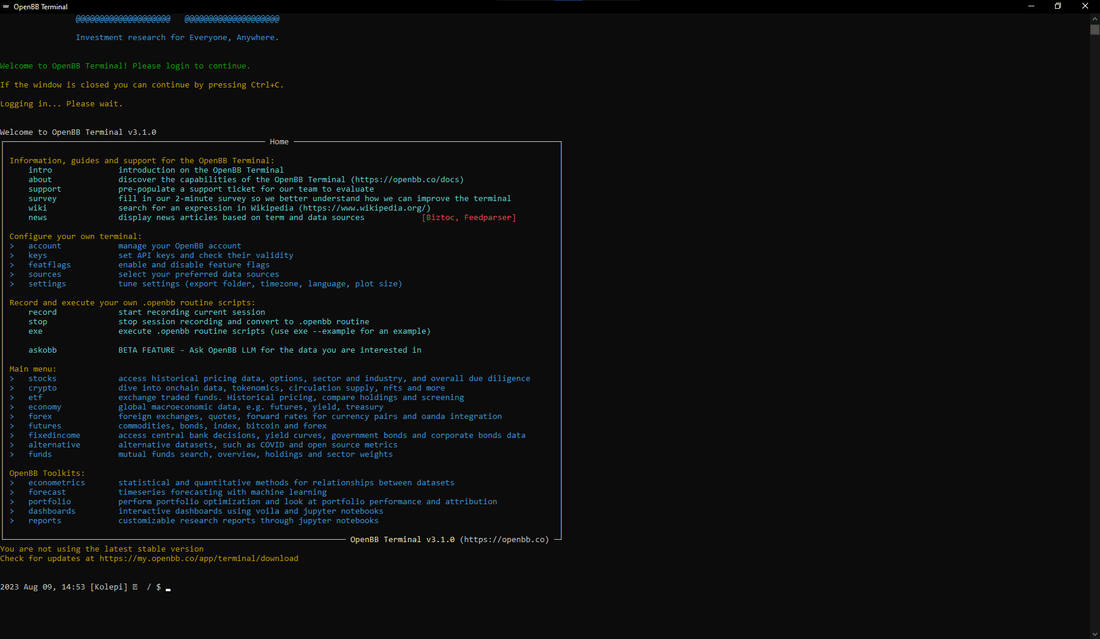Click the arrow marker before 'crypto'

[12, 388]
